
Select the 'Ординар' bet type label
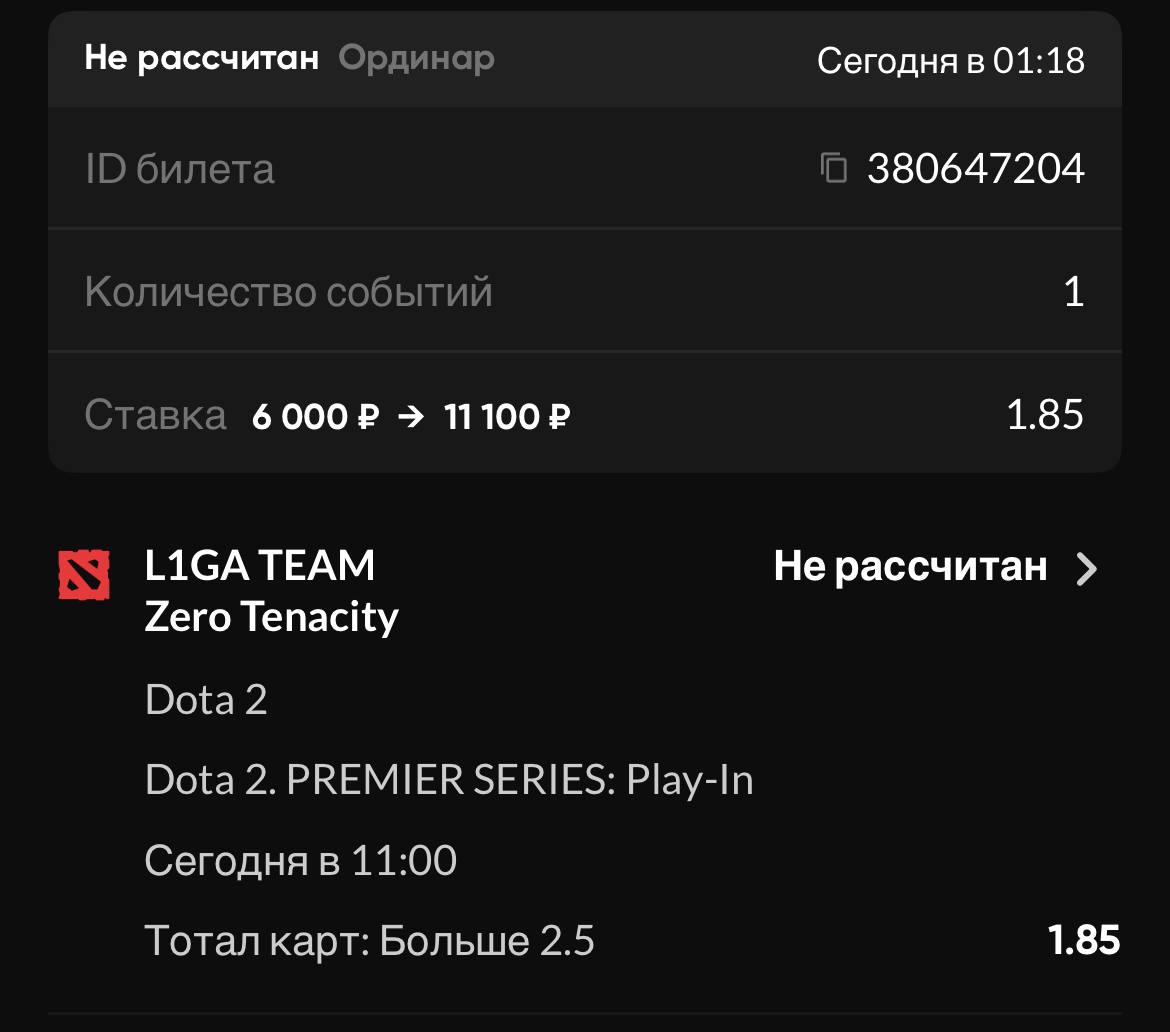pyautogui.click(x=416, y=58)
